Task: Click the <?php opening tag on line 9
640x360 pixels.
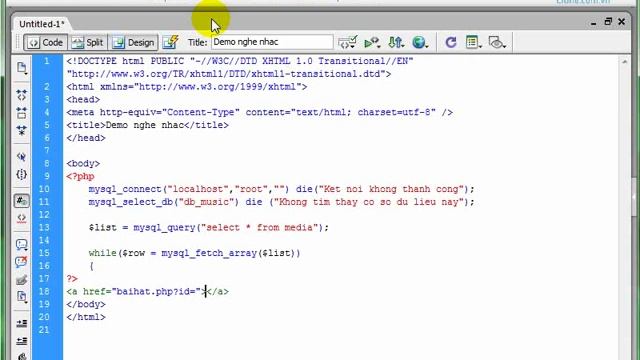Action: tap(80, 176)
